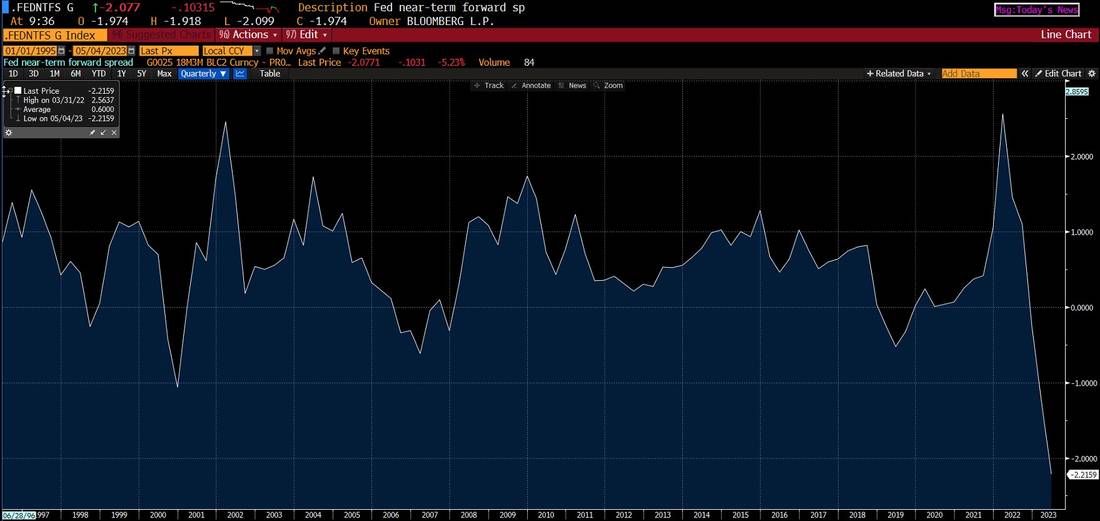The height and width of the screenshot is (521, 1100).
Task: Select the 3D time range
Action: coord(34,74)
